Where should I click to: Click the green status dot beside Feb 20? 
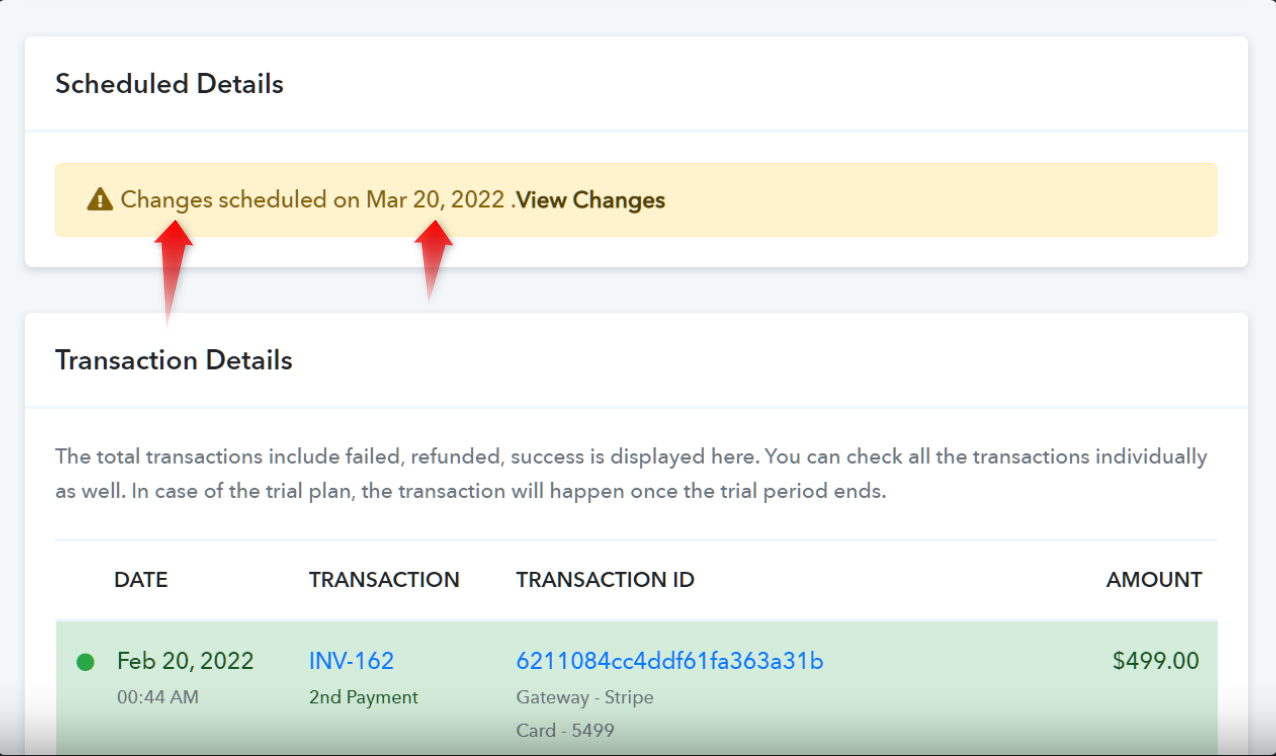pyautogui.click(x=85, y=662)
